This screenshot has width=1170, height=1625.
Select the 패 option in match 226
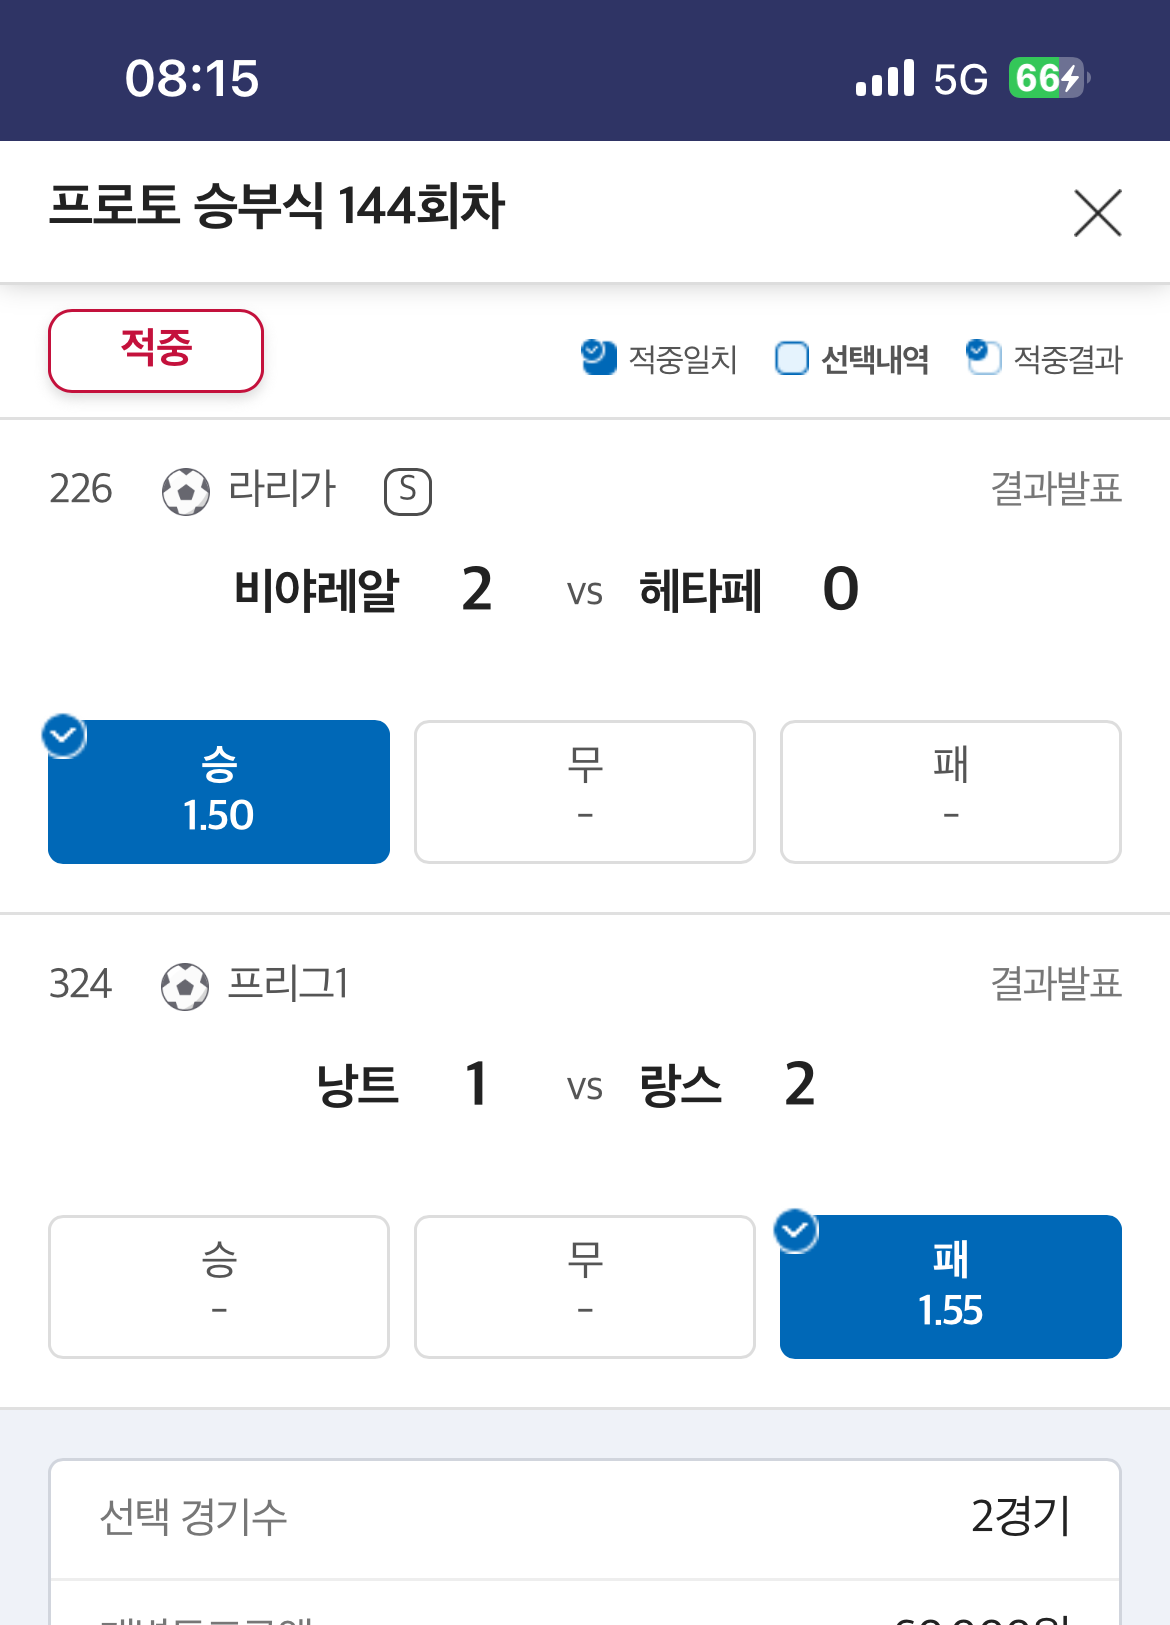coord(950,792)
